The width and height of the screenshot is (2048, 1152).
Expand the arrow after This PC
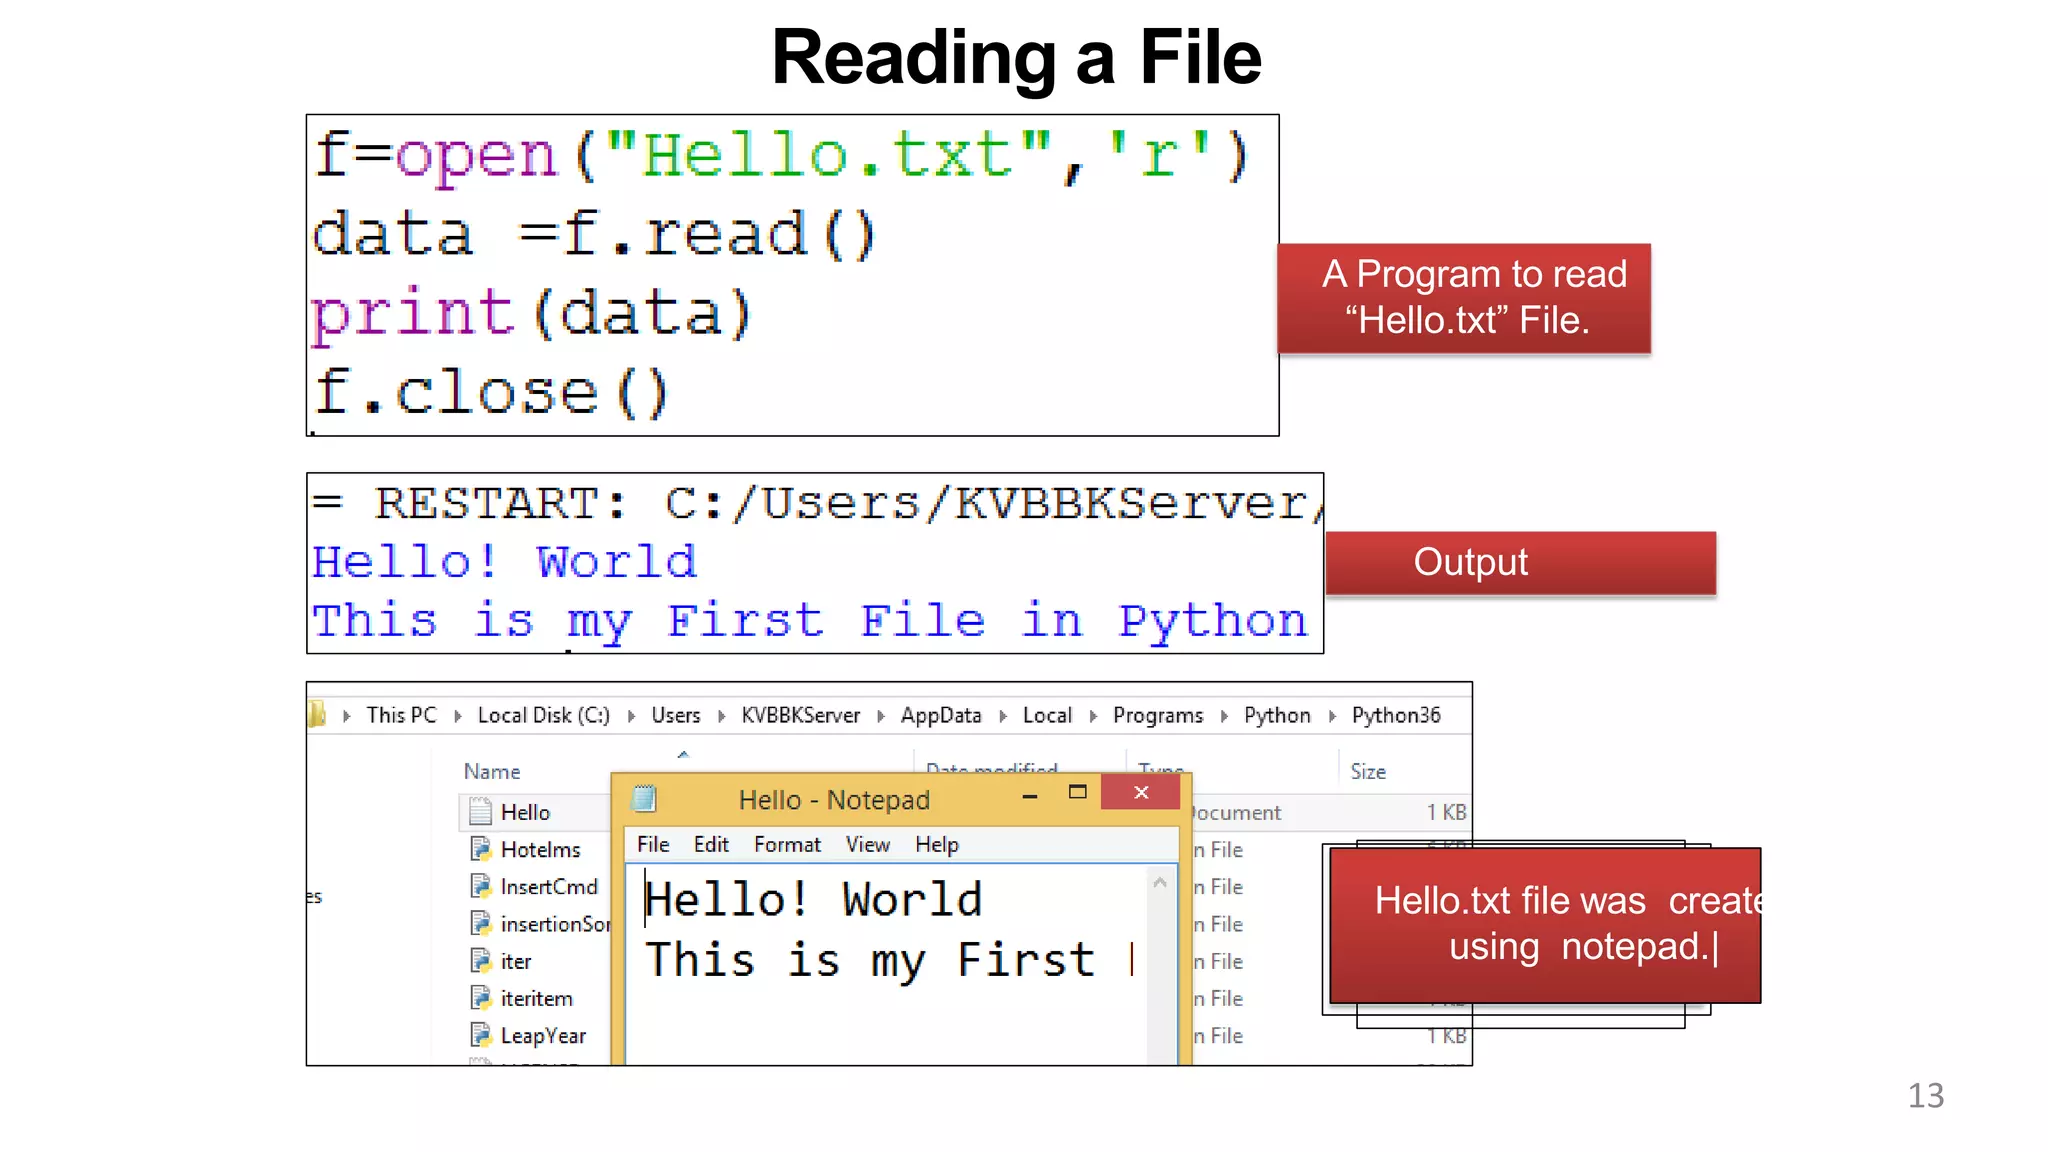(457, 716)
